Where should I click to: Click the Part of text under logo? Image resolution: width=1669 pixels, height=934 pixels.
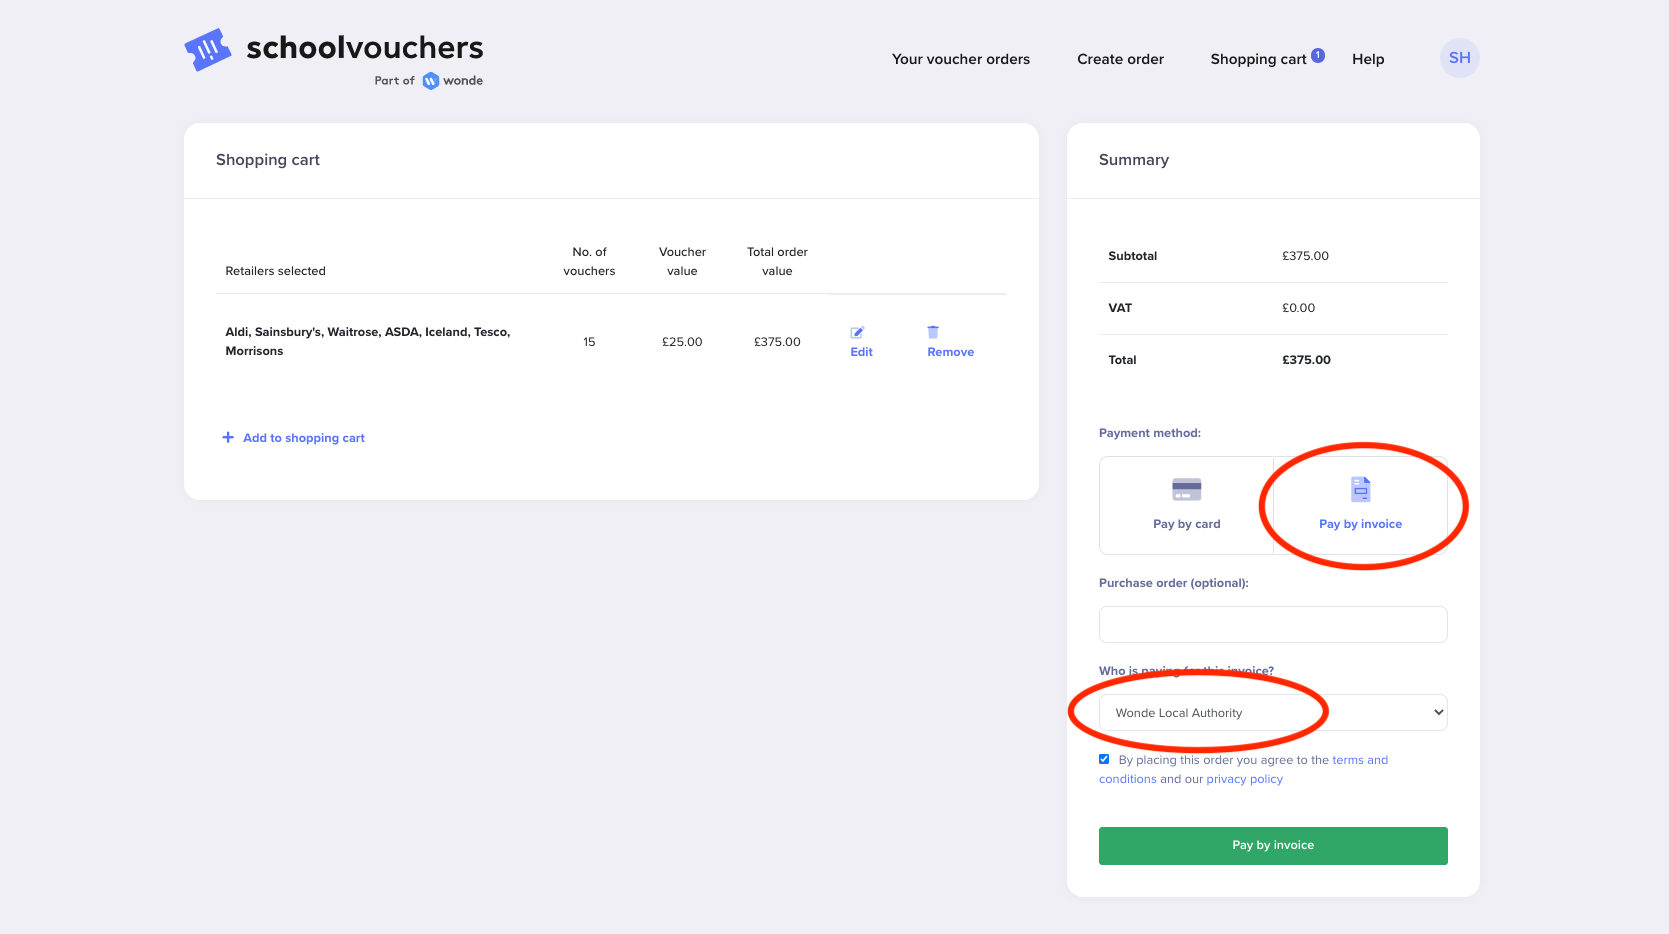394,81
